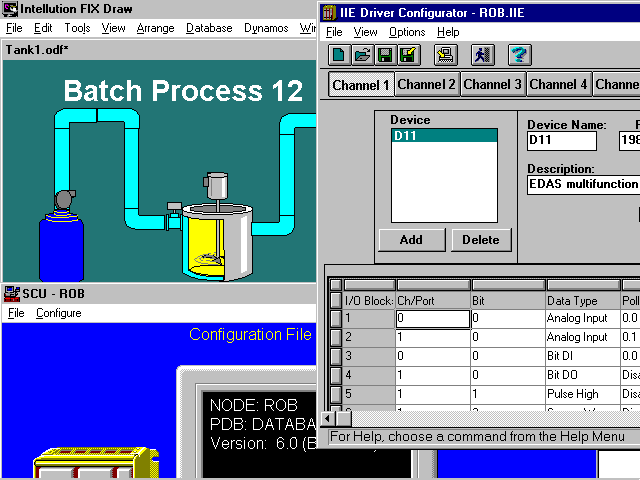Click the computer setup toolbar icon

[x=446, y=55]
